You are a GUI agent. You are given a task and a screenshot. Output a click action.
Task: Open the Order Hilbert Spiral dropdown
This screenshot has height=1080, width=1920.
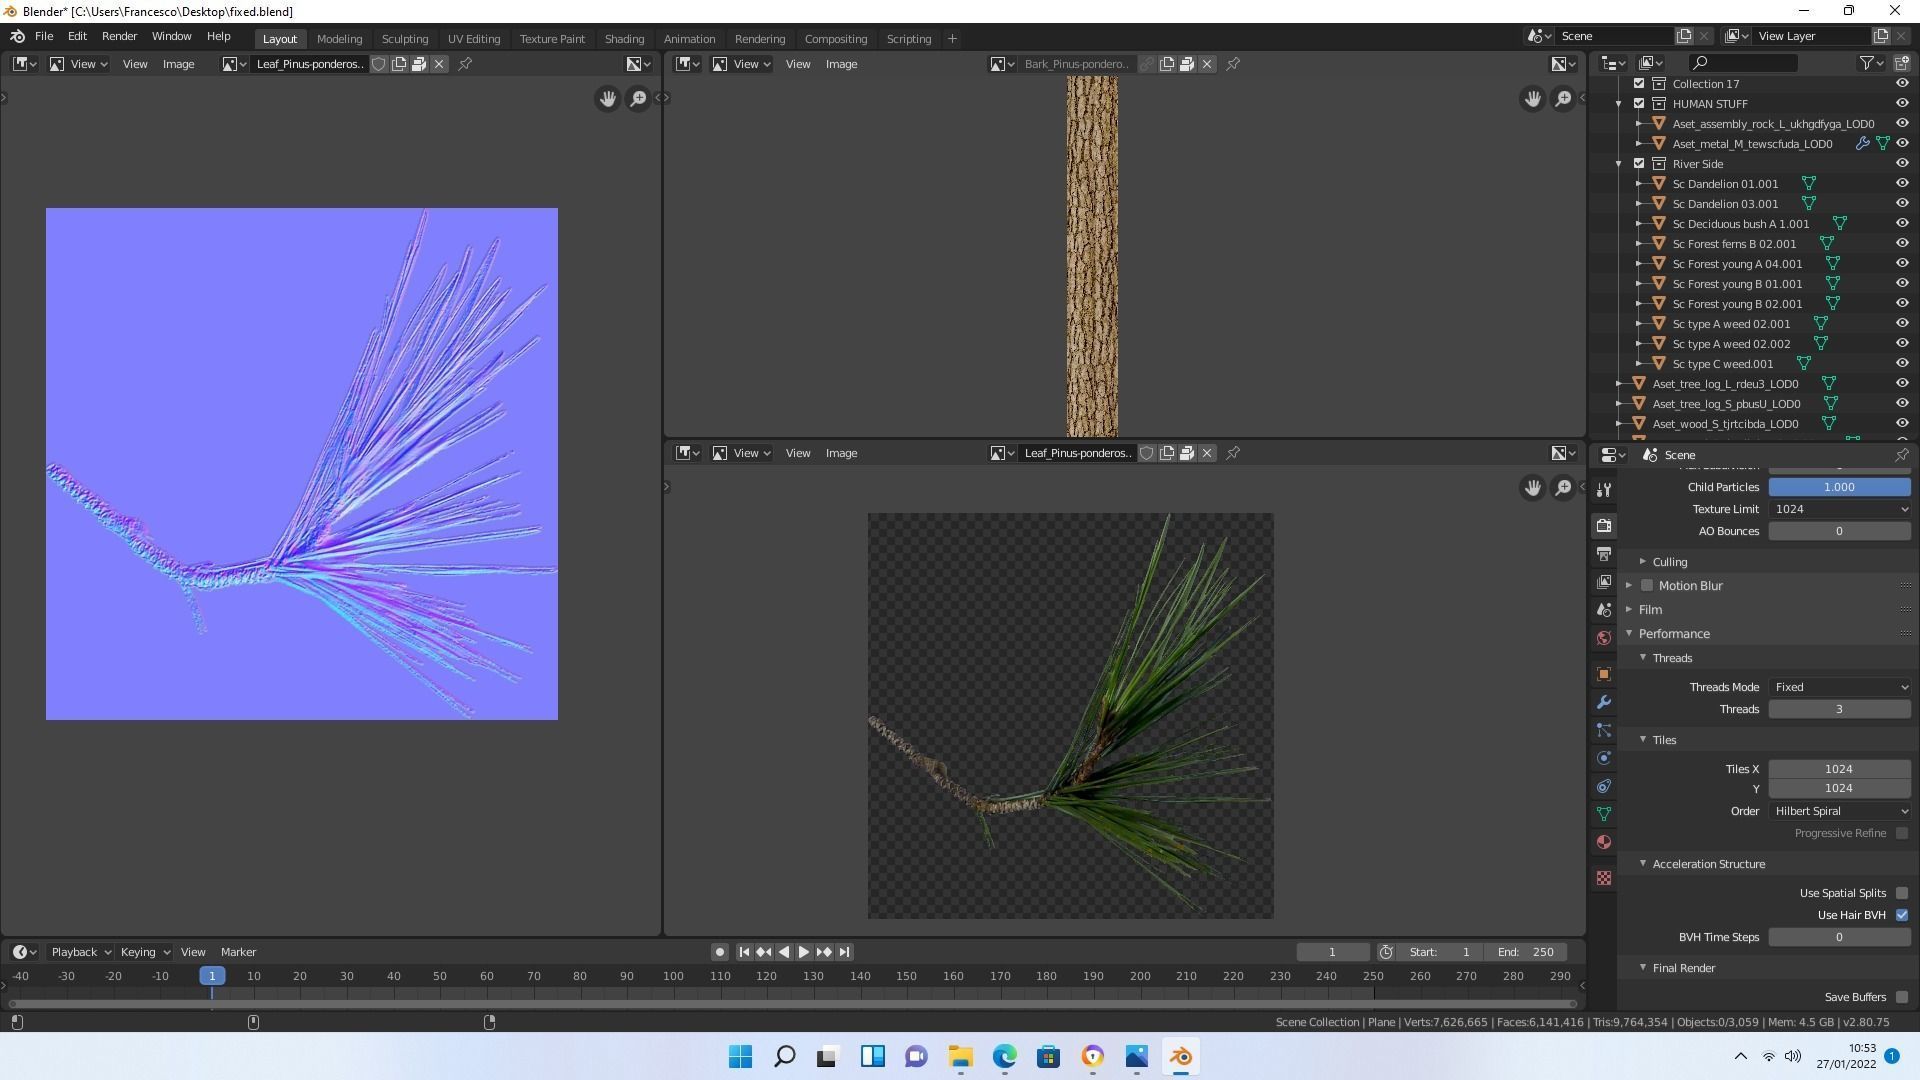click(1839, 811)
